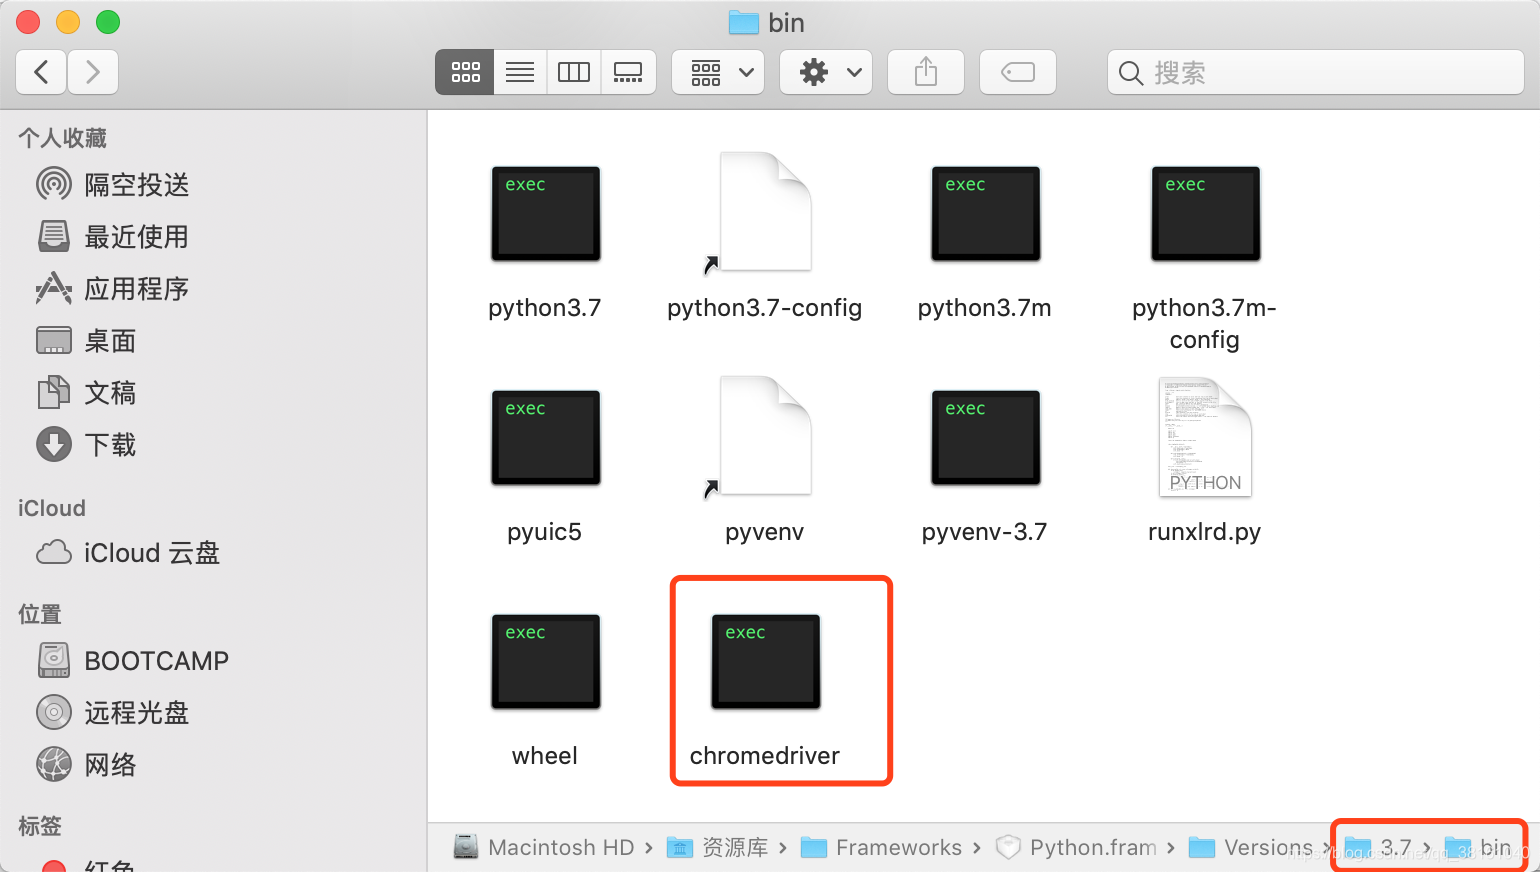Switch to column view mode
Image resolution: width=1540 pixels, height=872 pixels.
pyautogui.click(x=574, y=72)
